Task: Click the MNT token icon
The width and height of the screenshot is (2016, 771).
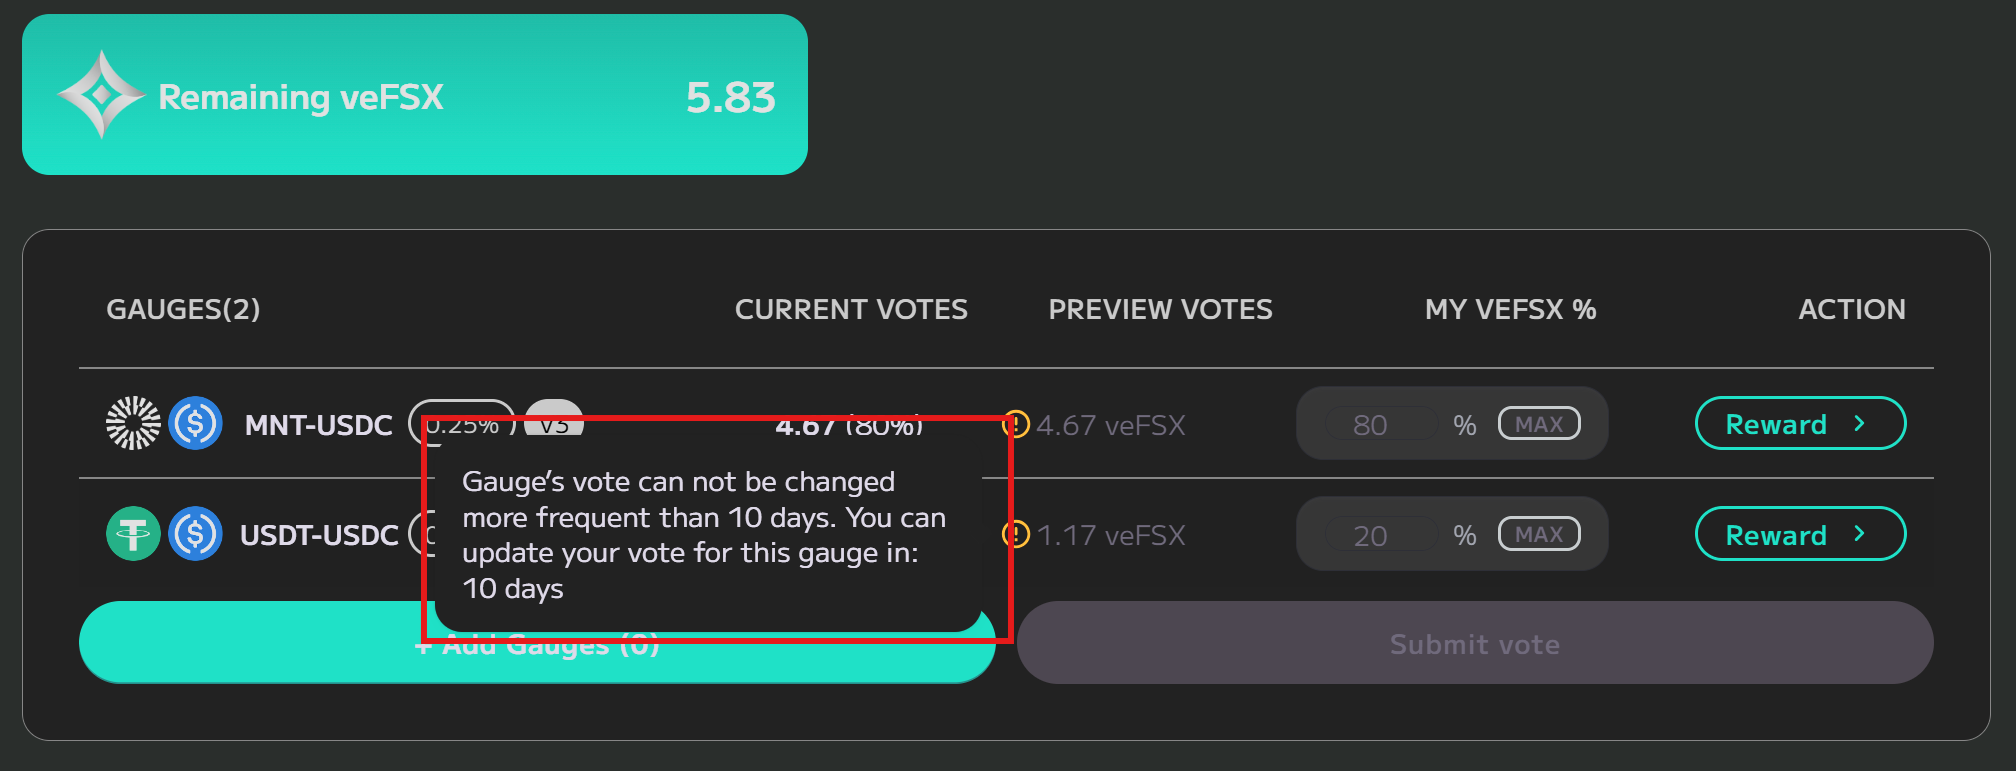Action: tap(133, 423)
